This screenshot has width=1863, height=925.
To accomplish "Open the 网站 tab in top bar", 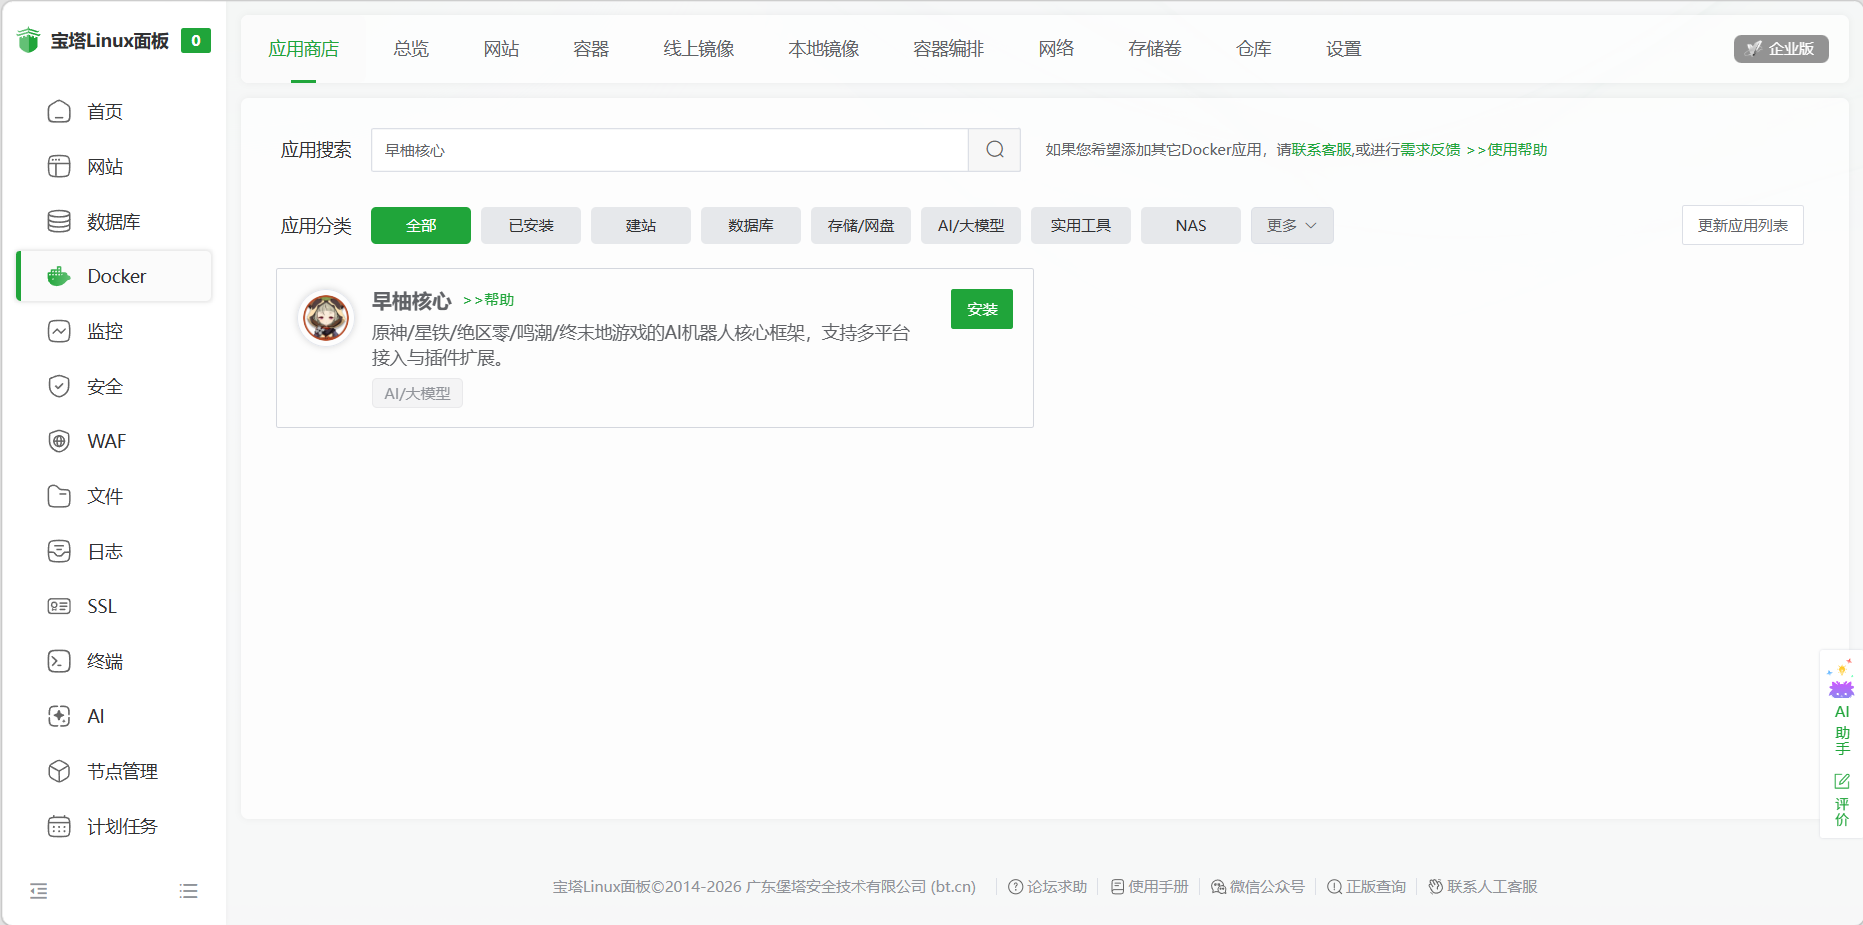I will tap(501, 49).
